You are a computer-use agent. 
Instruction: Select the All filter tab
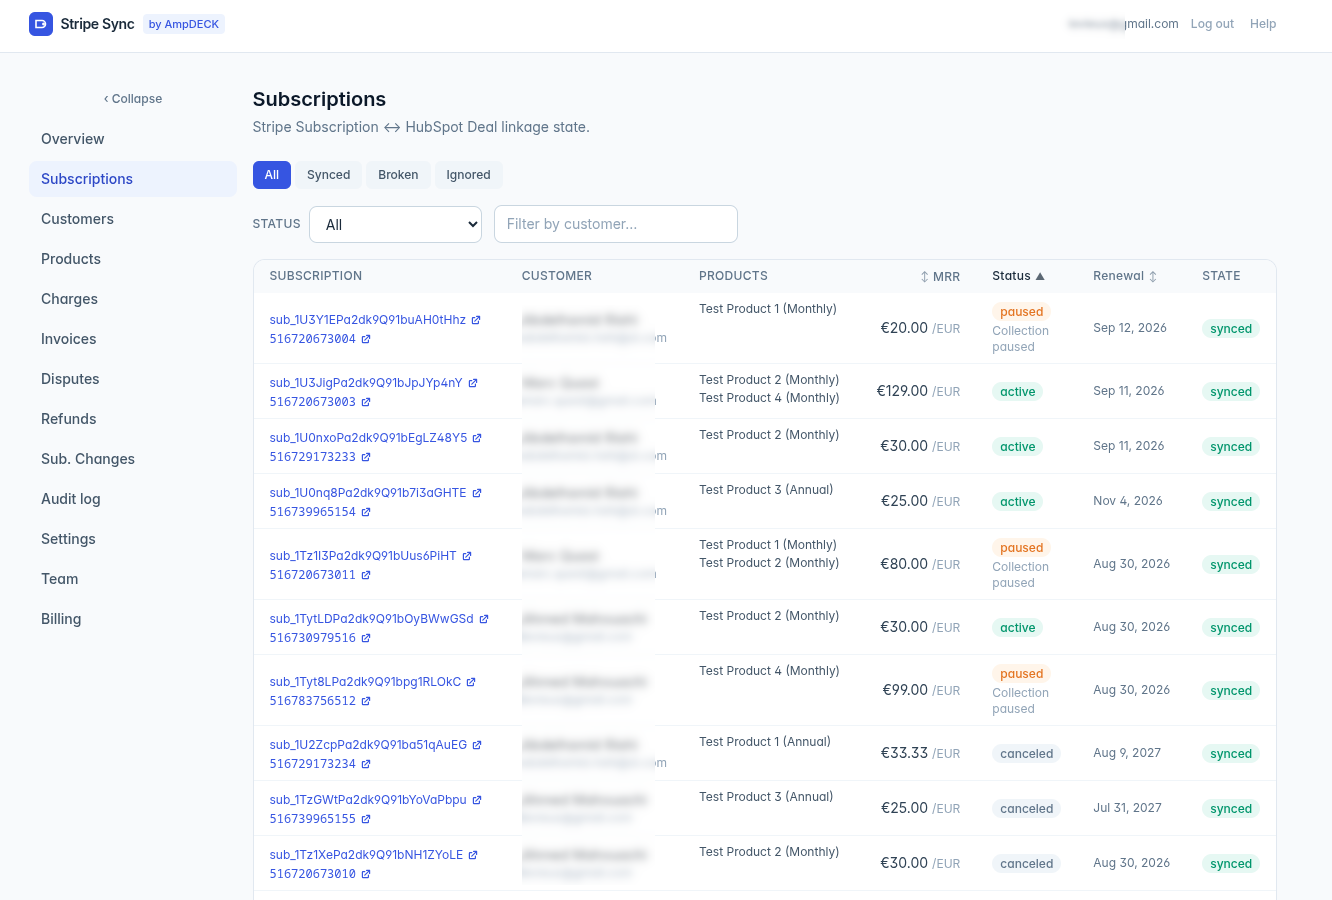click(x=272, y=175)
